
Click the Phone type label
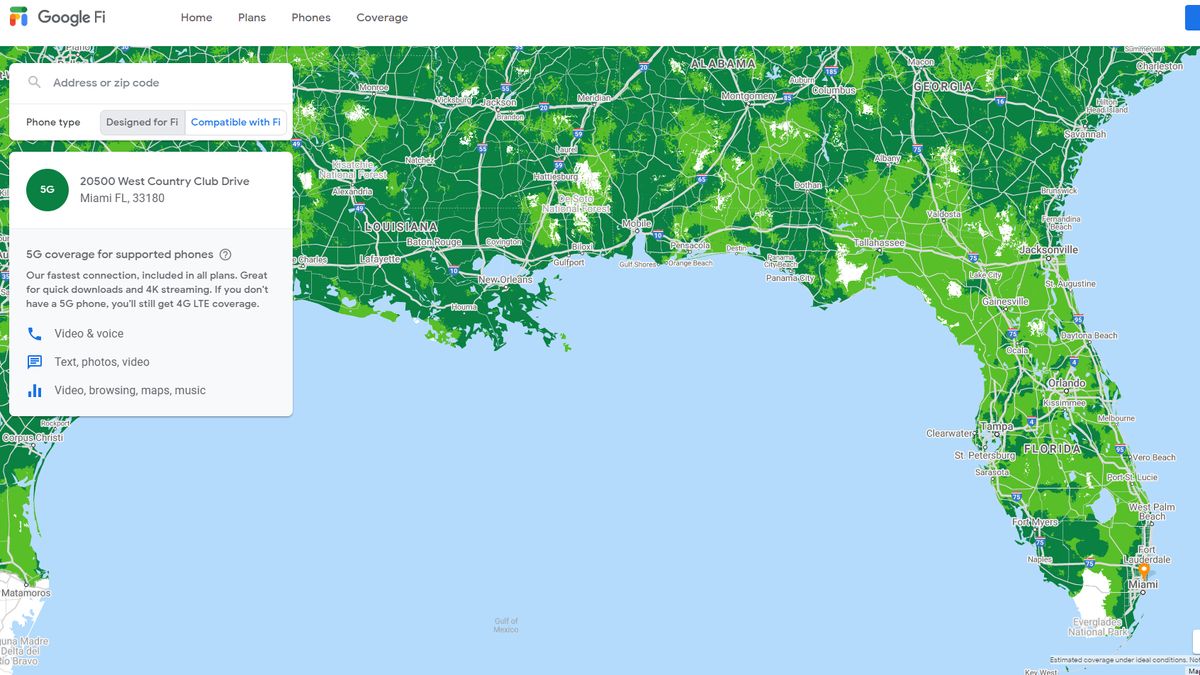click(53, 122)
